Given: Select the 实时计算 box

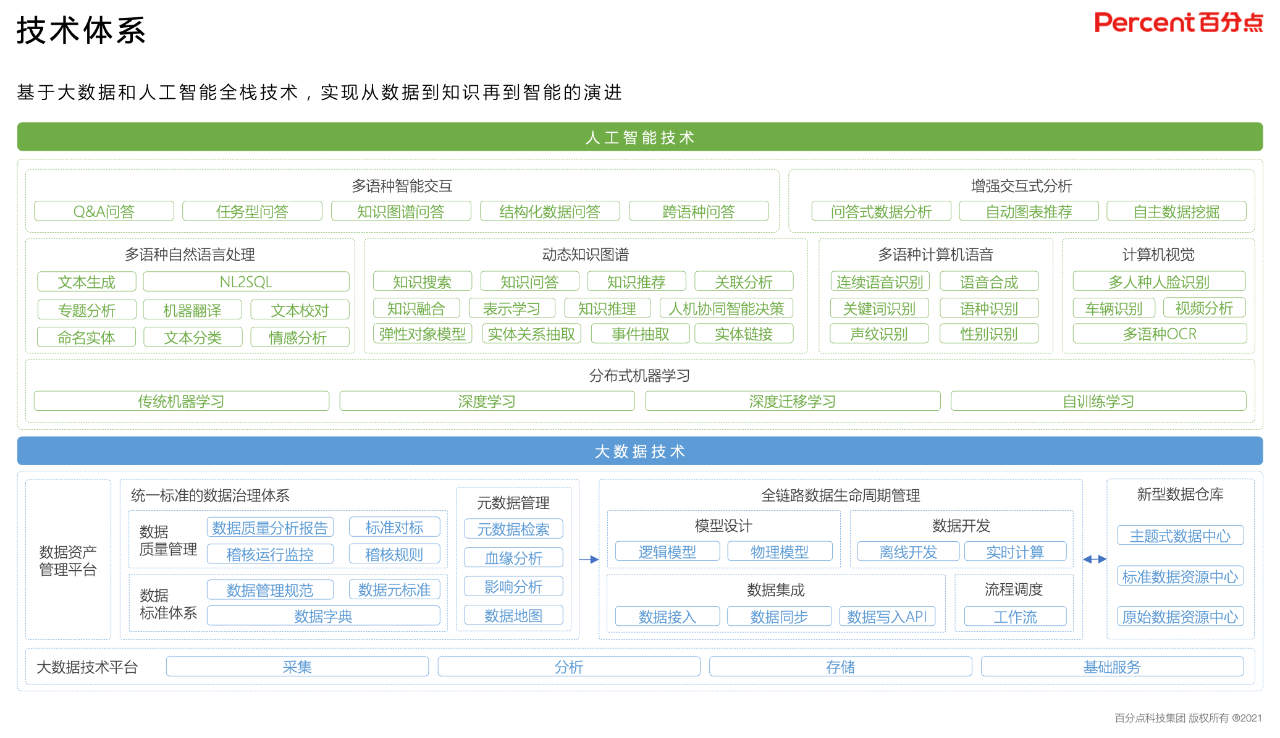Looking at the screenshot, I should (x=1015, y=552).
